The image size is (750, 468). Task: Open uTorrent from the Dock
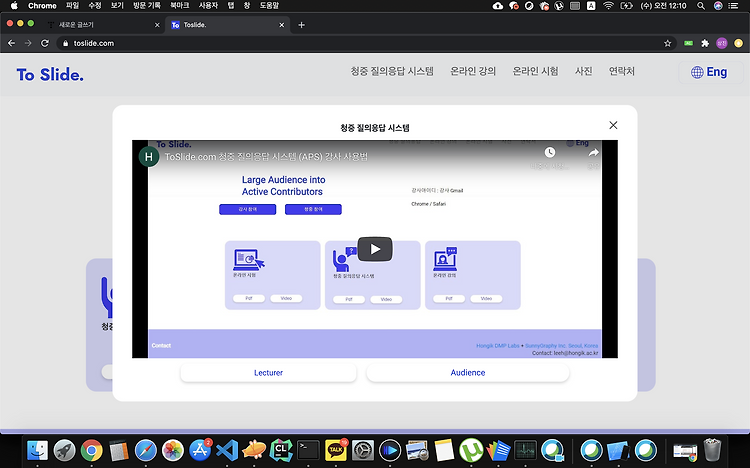(x=471, y=450)
